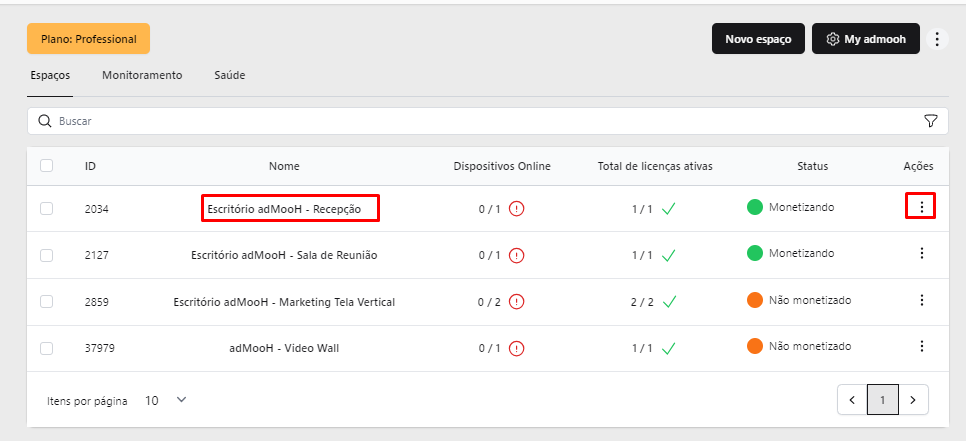
Task: Click license checkmark for ID 2859
Action: coord(668,302)
